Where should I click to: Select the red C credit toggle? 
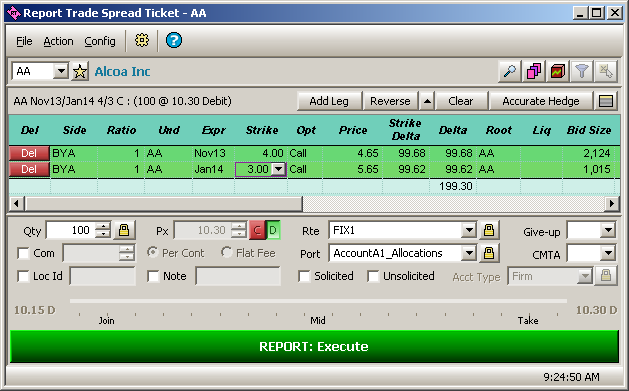coord(257,230)
